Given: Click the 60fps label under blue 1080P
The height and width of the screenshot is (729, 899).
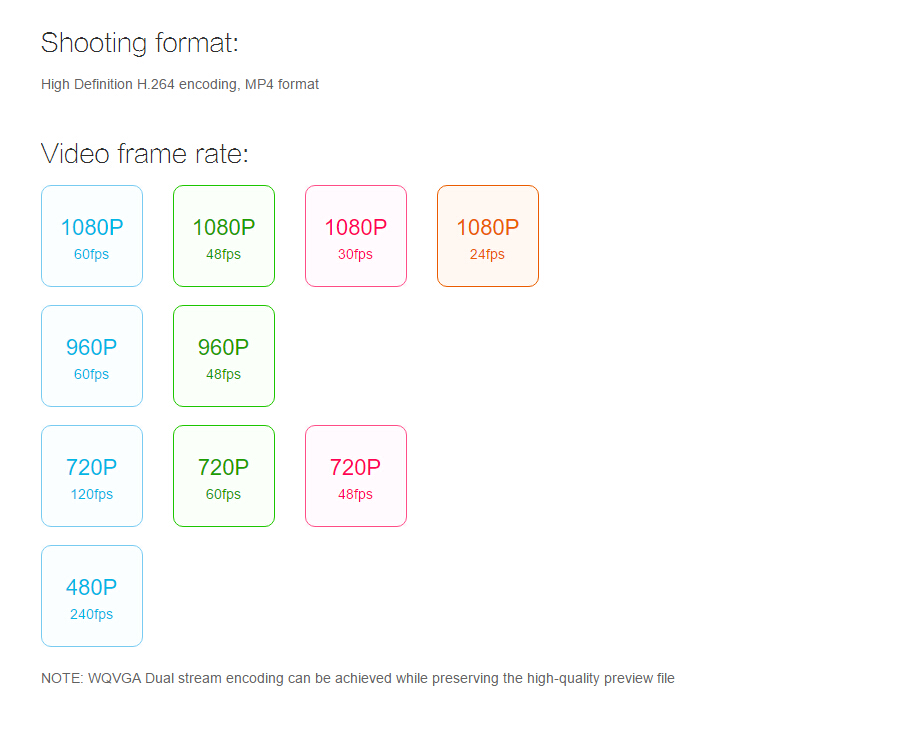Looking at the screenshot, I should [91, 254].
